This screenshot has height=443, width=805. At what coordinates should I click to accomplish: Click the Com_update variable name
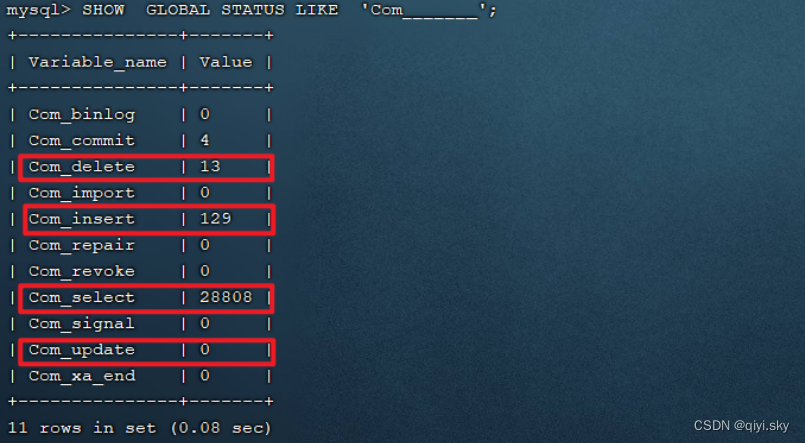(x=82, y=350)
